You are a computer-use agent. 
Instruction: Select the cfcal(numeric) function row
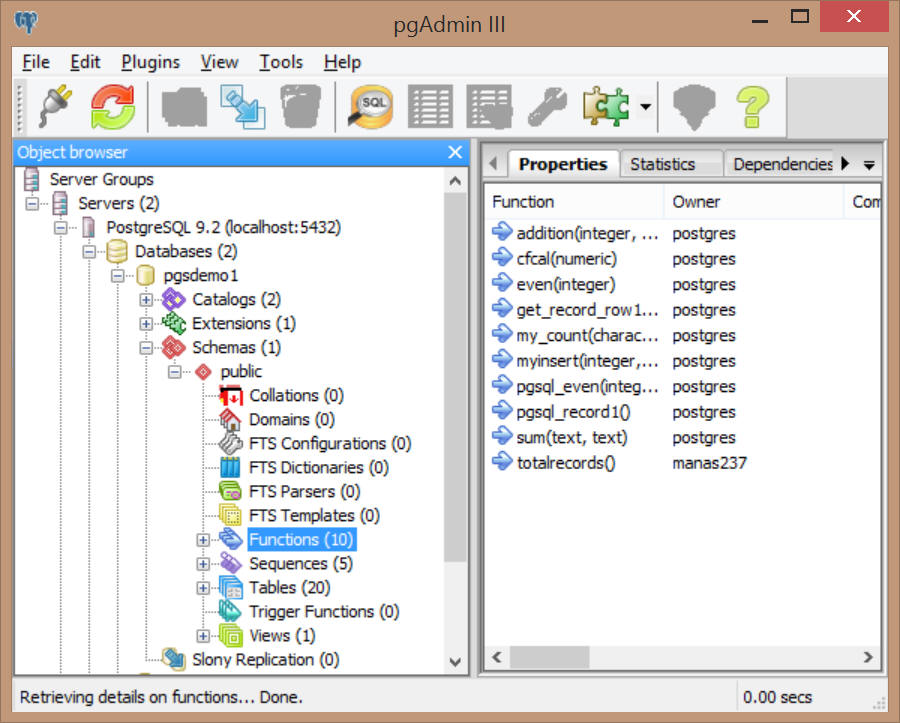click(x=683, y=259)
